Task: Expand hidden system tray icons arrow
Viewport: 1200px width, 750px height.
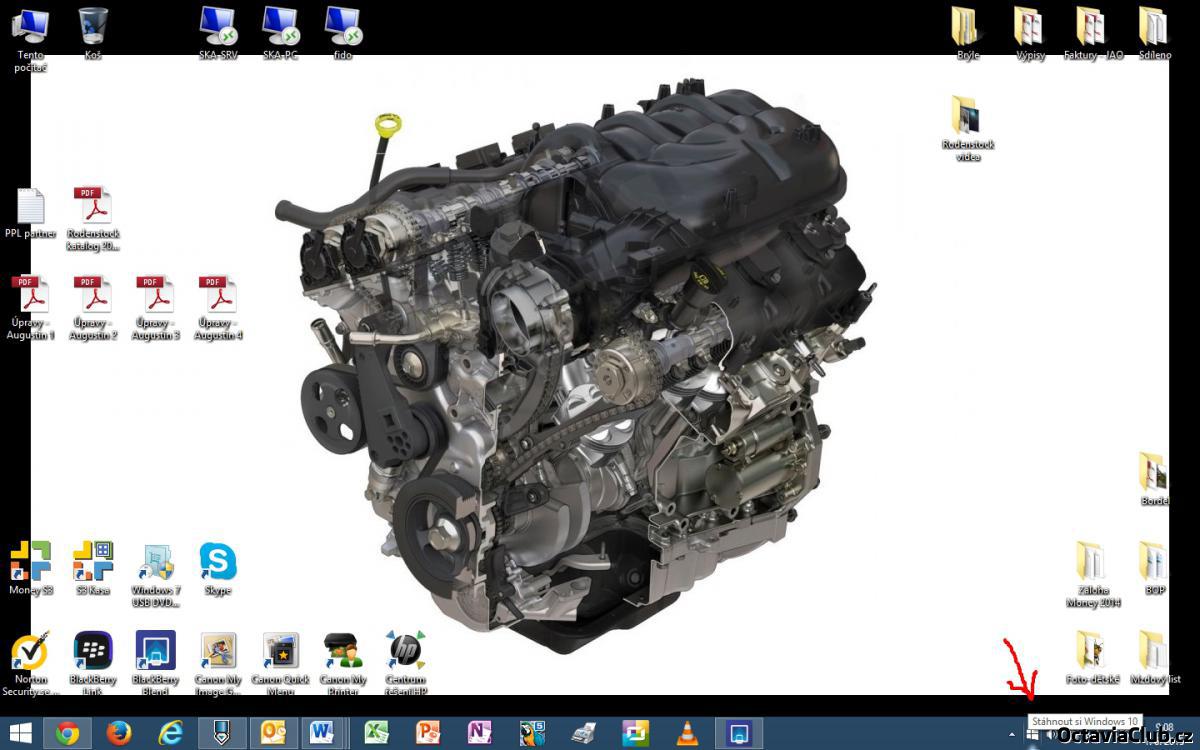Action: point(1011,734)
